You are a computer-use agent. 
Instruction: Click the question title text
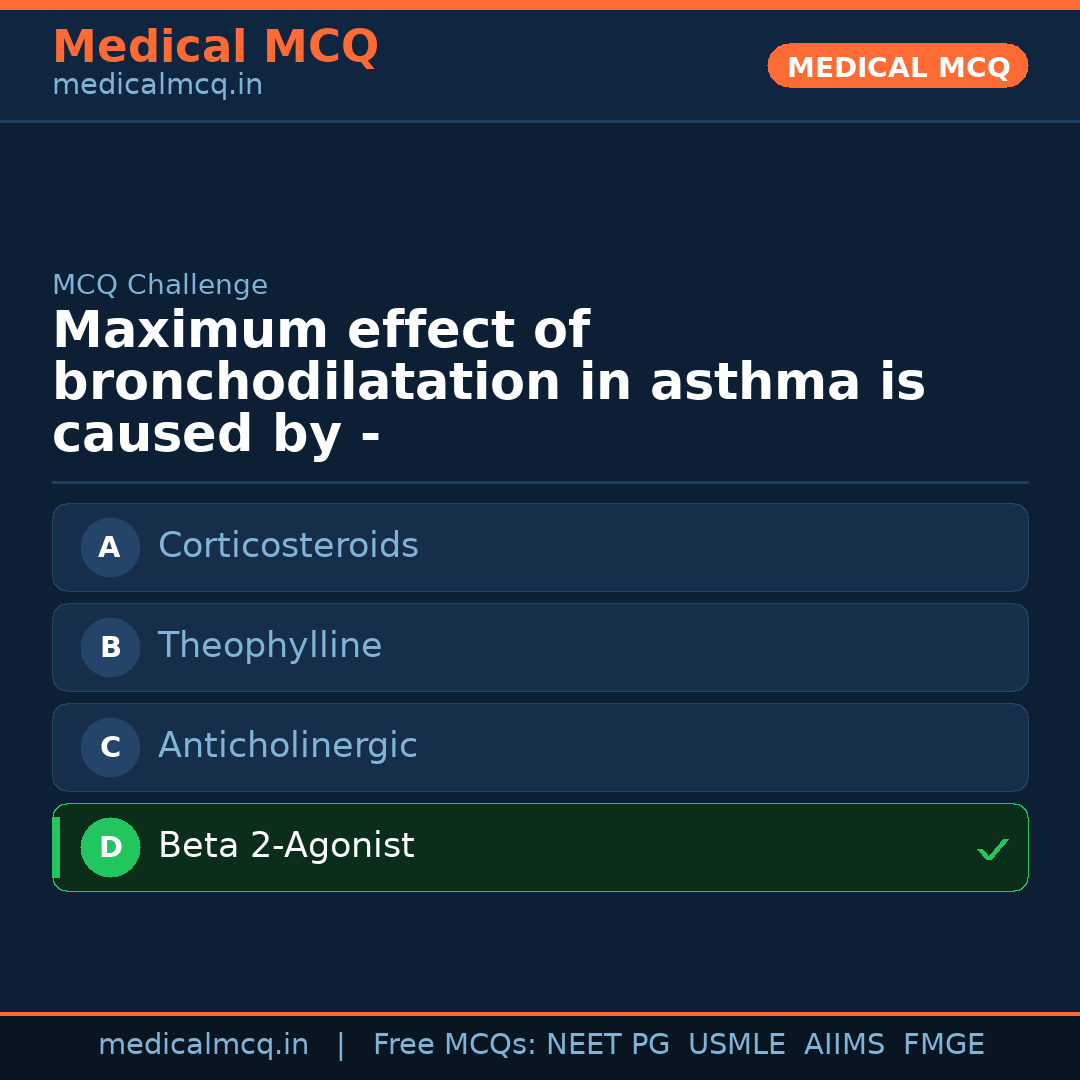pos(489,381)
